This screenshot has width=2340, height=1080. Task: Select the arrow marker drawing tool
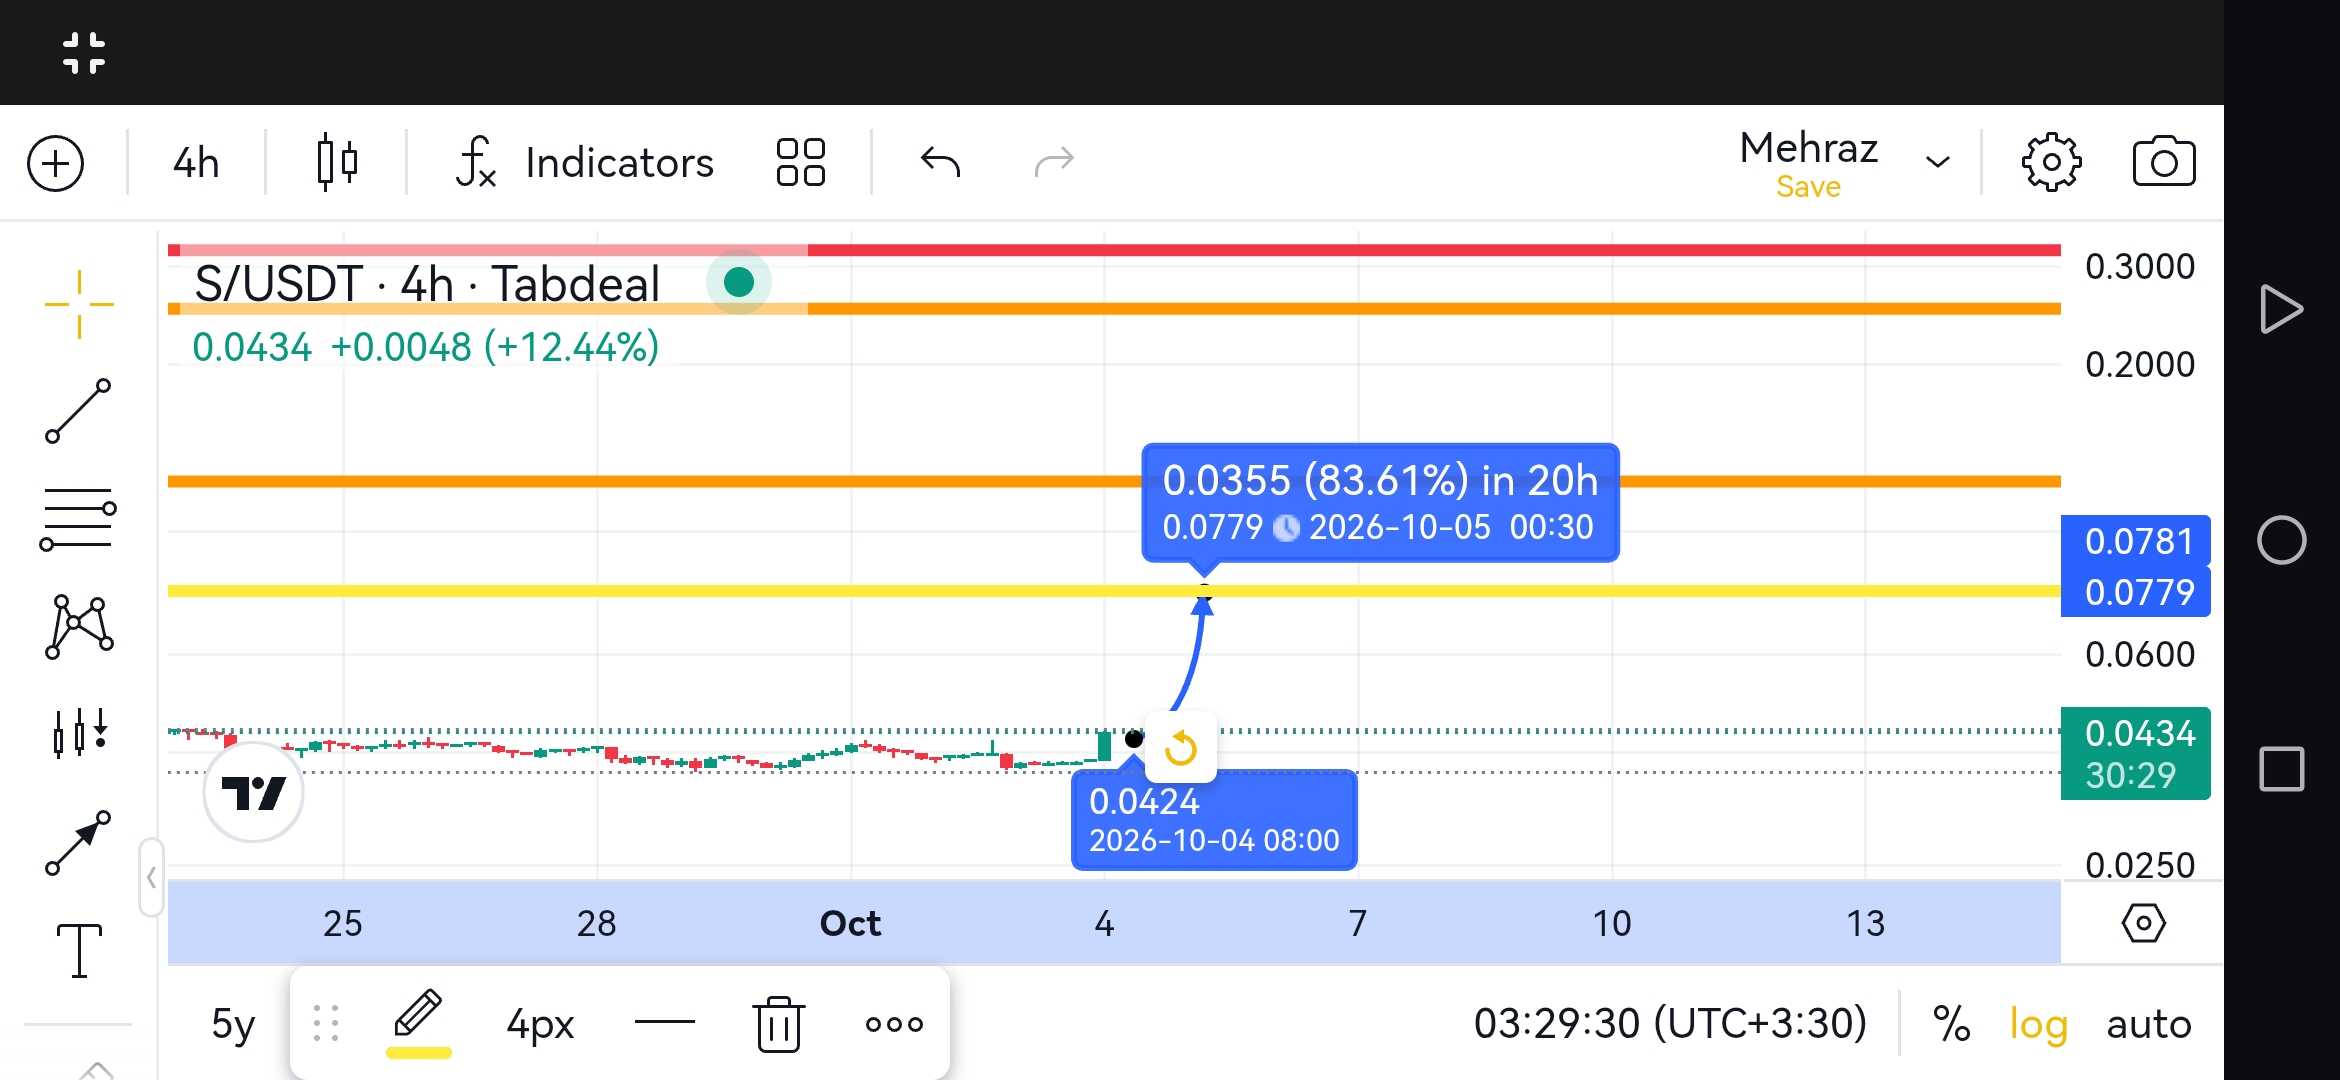point(78,843)
